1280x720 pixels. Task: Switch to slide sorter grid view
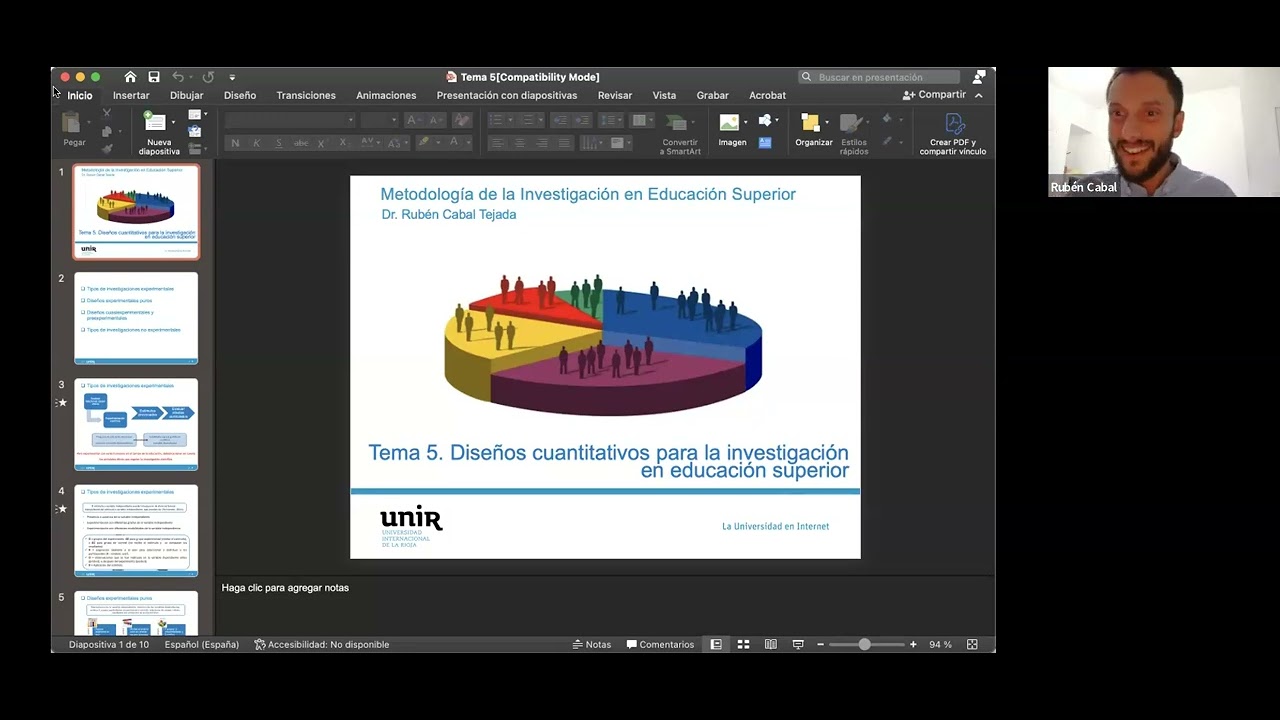tap(743, 645)
